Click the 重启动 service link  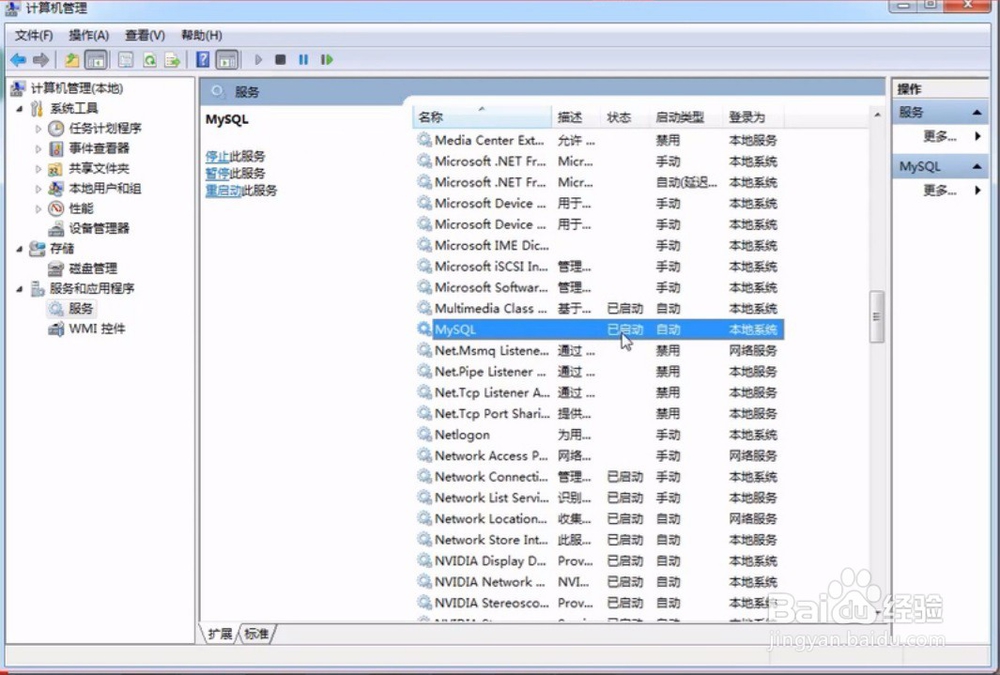(223, 191)
